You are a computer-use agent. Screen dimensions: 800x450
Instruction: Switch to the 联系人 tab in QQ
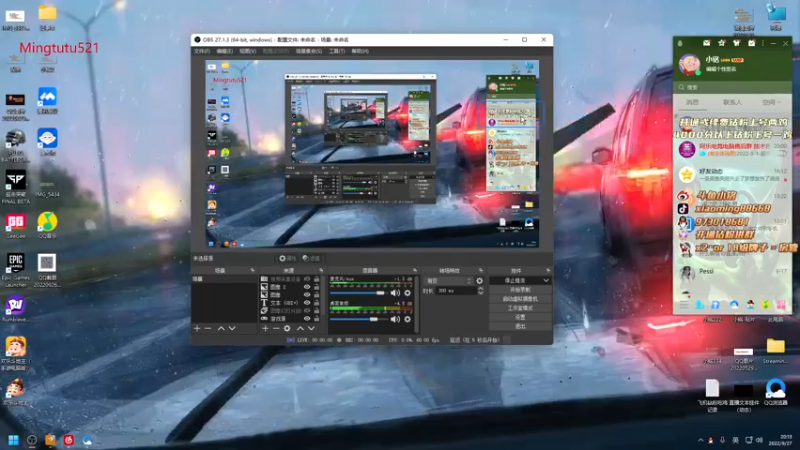pyautogui.click(x=732, y=103)
